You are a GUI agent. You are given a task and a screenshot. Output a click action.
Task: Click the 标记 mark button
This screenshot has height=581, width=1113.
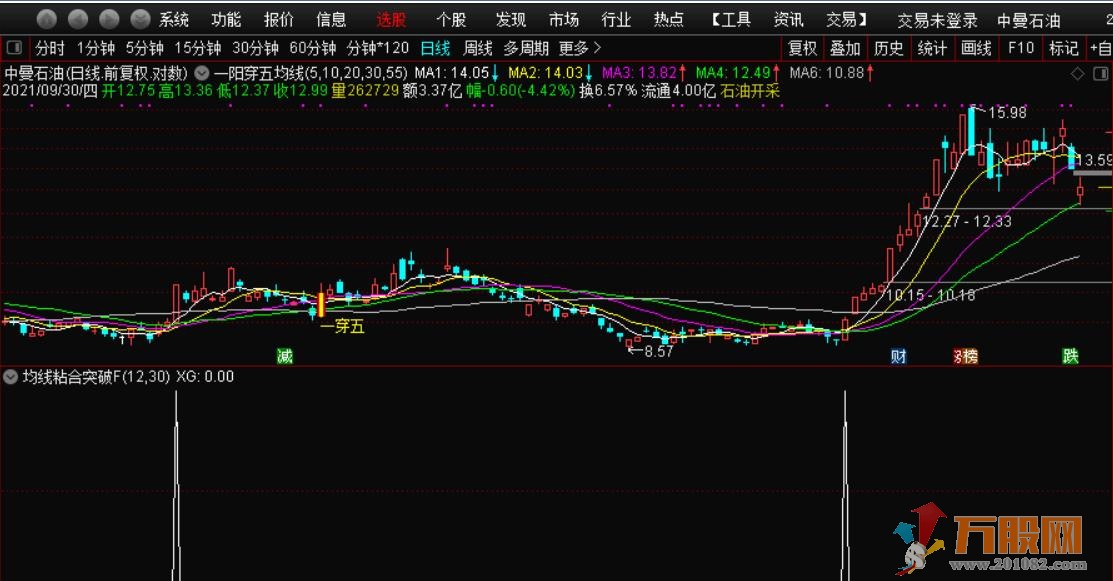pyautogui.click(x=1064, y=48)
